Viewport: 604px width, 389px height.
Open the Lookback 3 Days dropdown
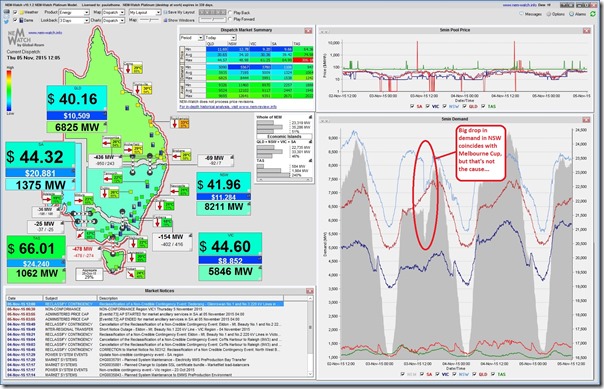click(x=74, y=20)
